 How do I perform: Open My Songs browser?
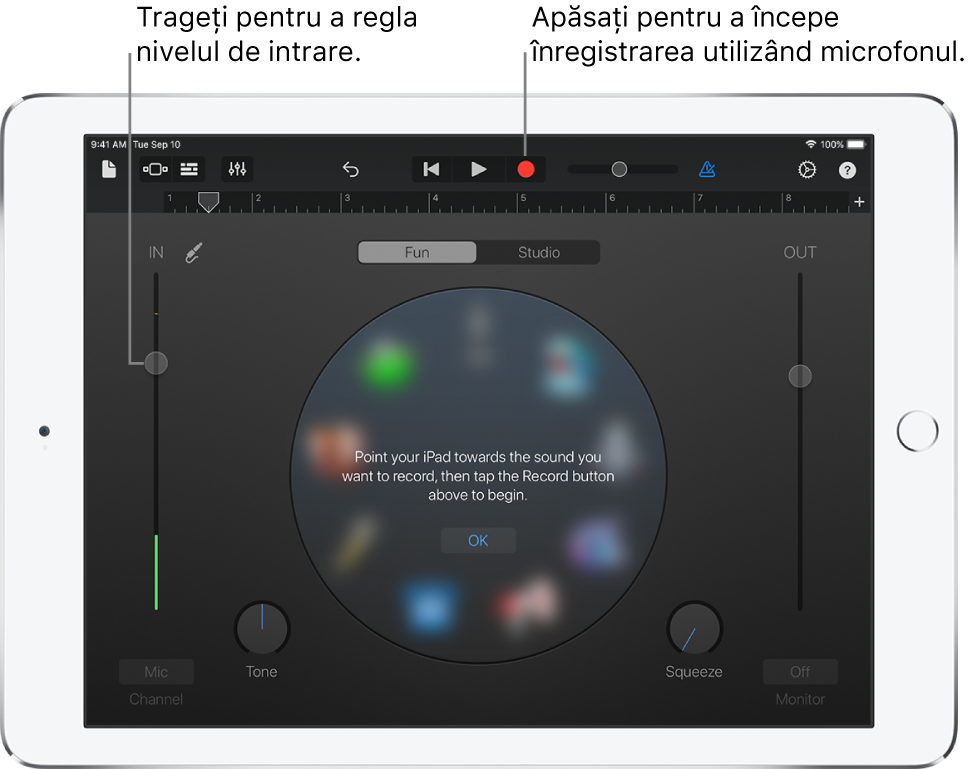tap(109, 169)
